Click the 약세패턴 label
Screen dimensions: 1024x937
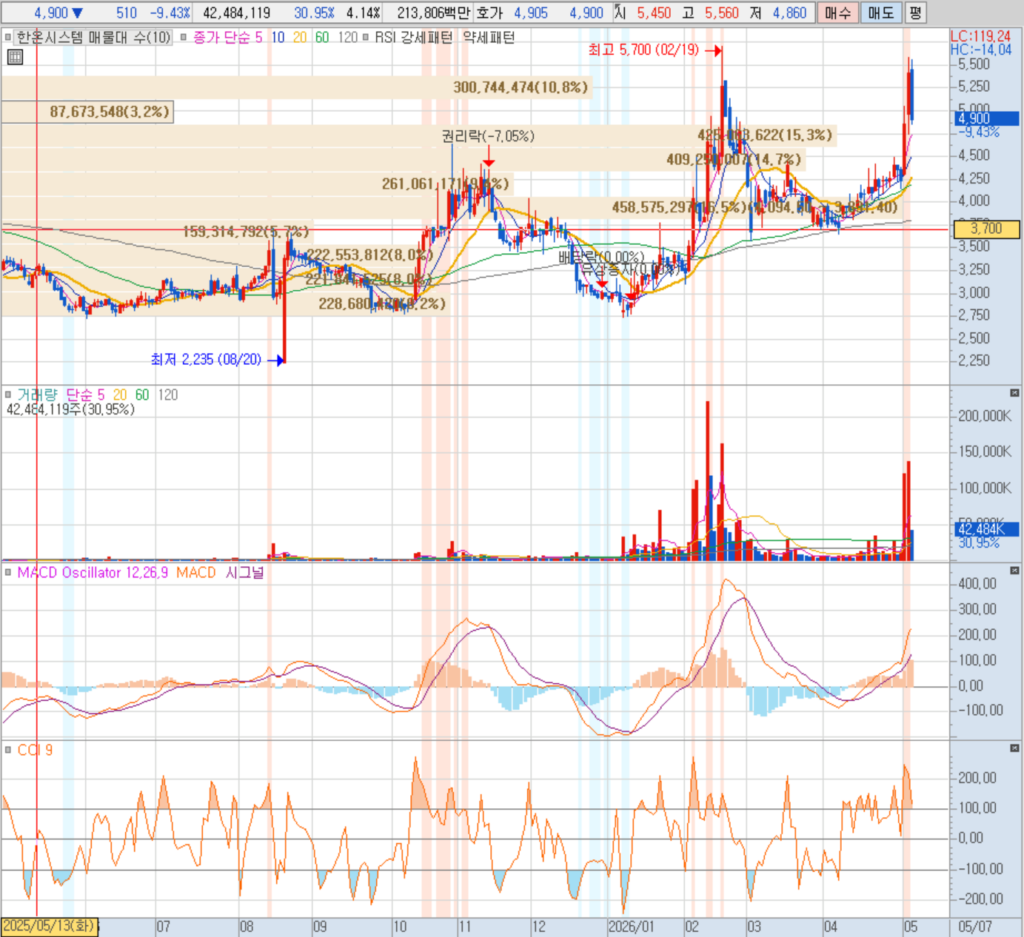coord(489,38)
